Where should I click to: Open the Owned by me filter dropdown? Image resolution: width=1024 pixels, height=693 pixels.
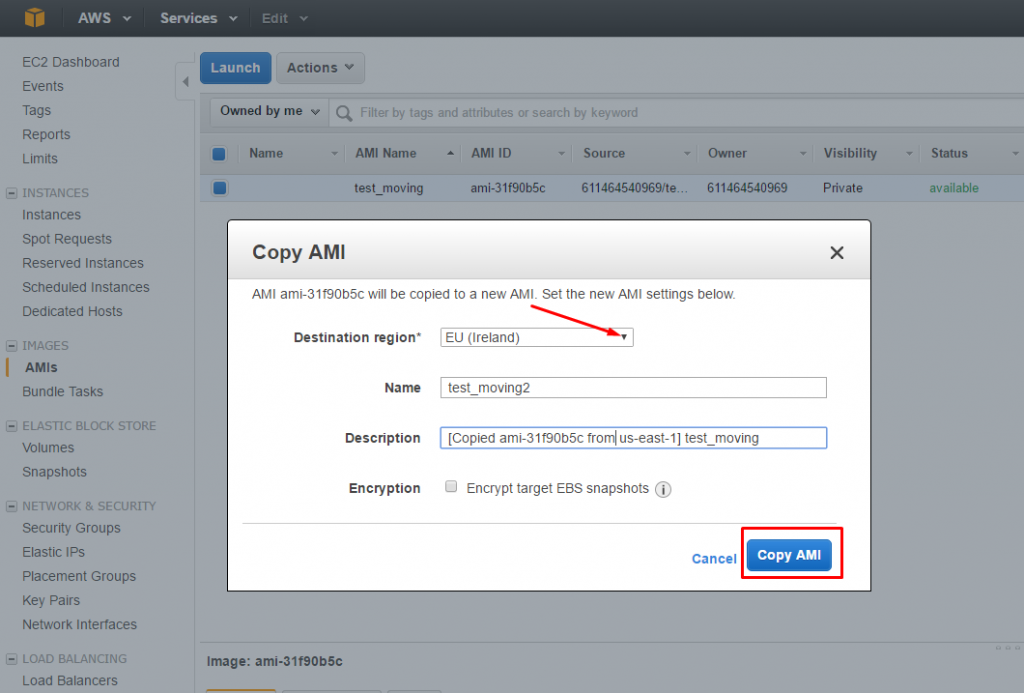[x=269, y=111]
